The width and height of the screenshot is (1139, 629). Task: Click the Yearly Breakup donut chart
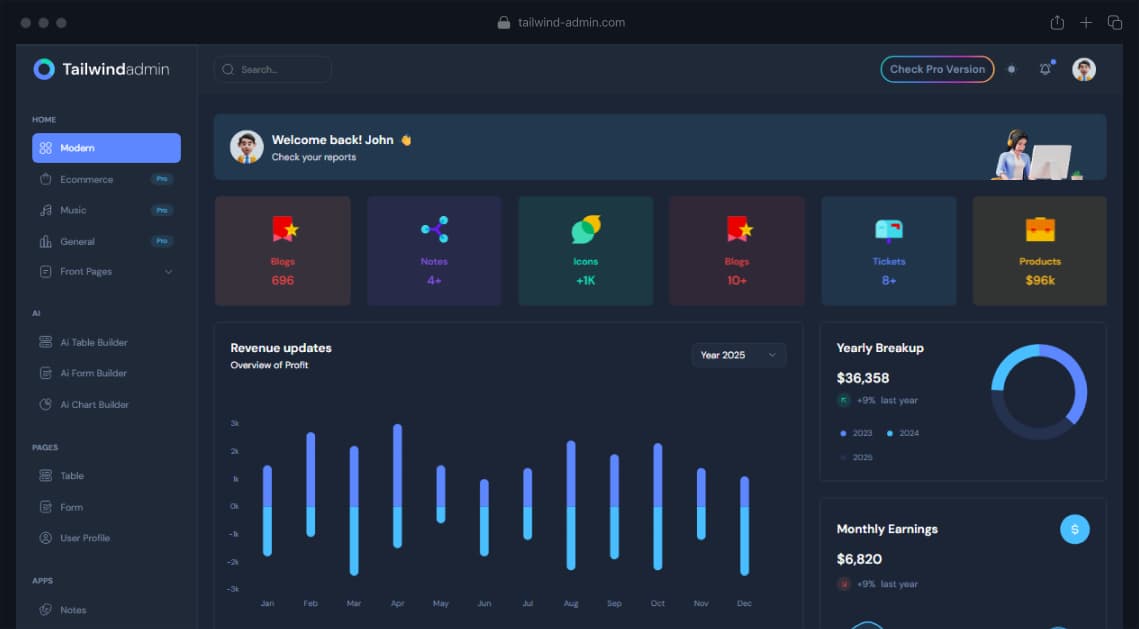pyautogui.click(x=1039, y=392)
